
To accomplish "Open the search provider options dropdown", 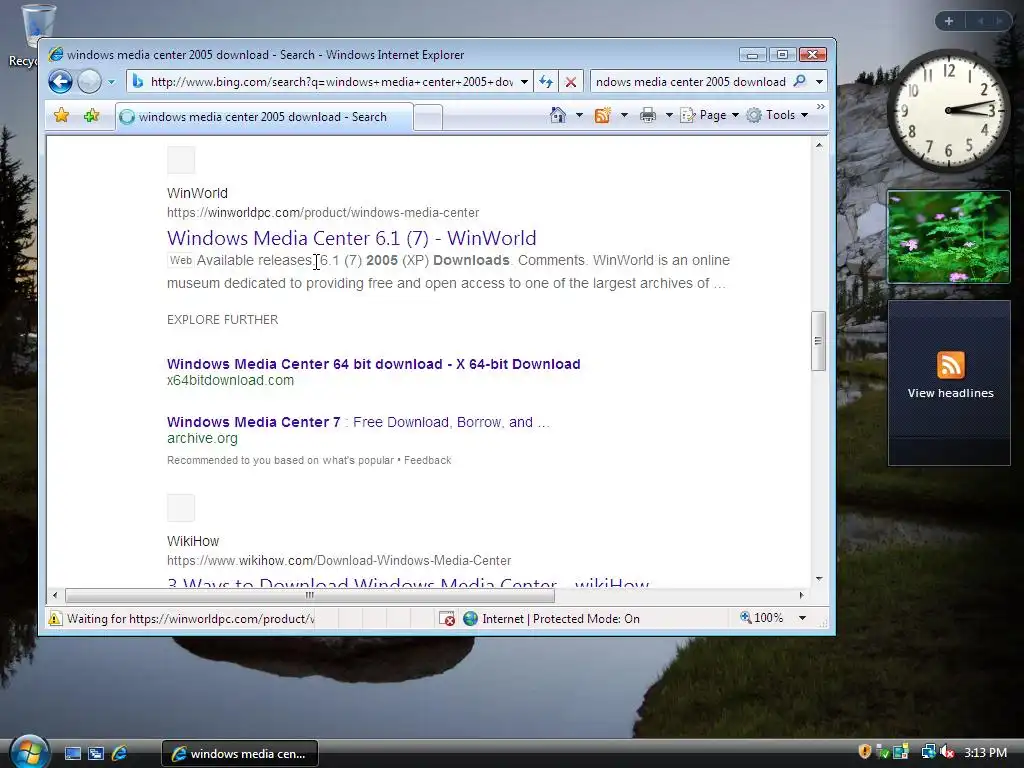I will (819, 82).
